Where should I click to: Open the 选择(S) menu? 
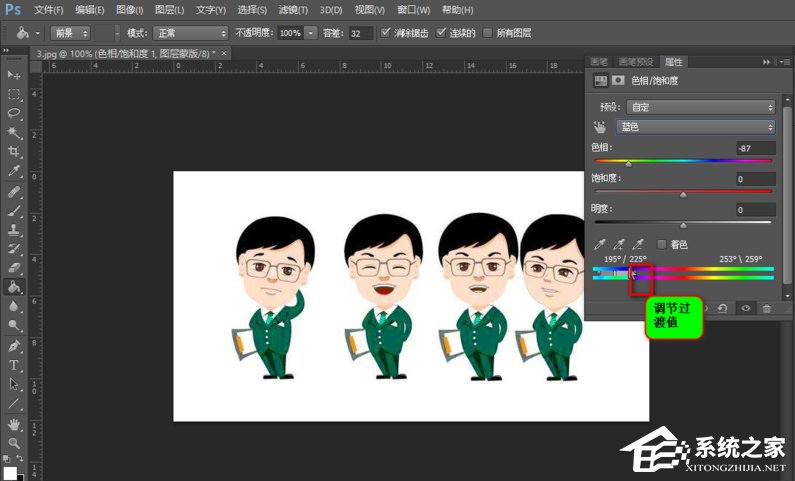click(252, 10)
